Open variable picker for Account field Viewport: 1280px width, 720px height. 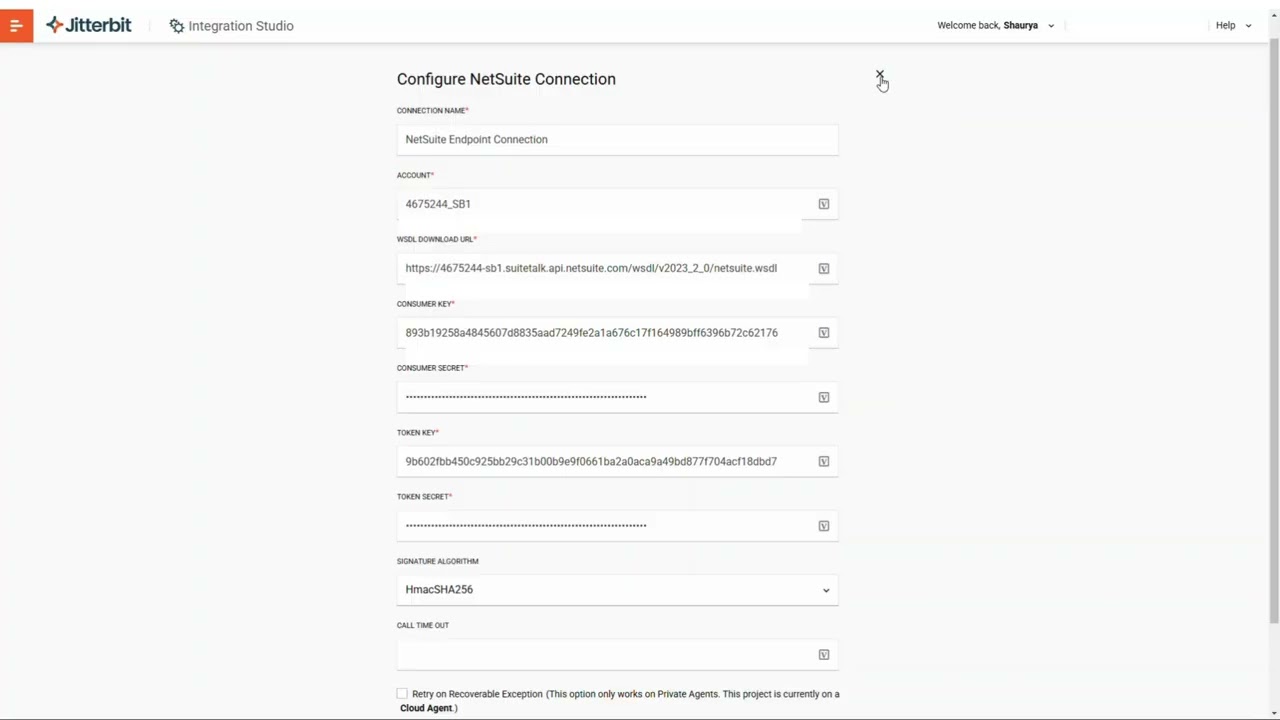824,204
